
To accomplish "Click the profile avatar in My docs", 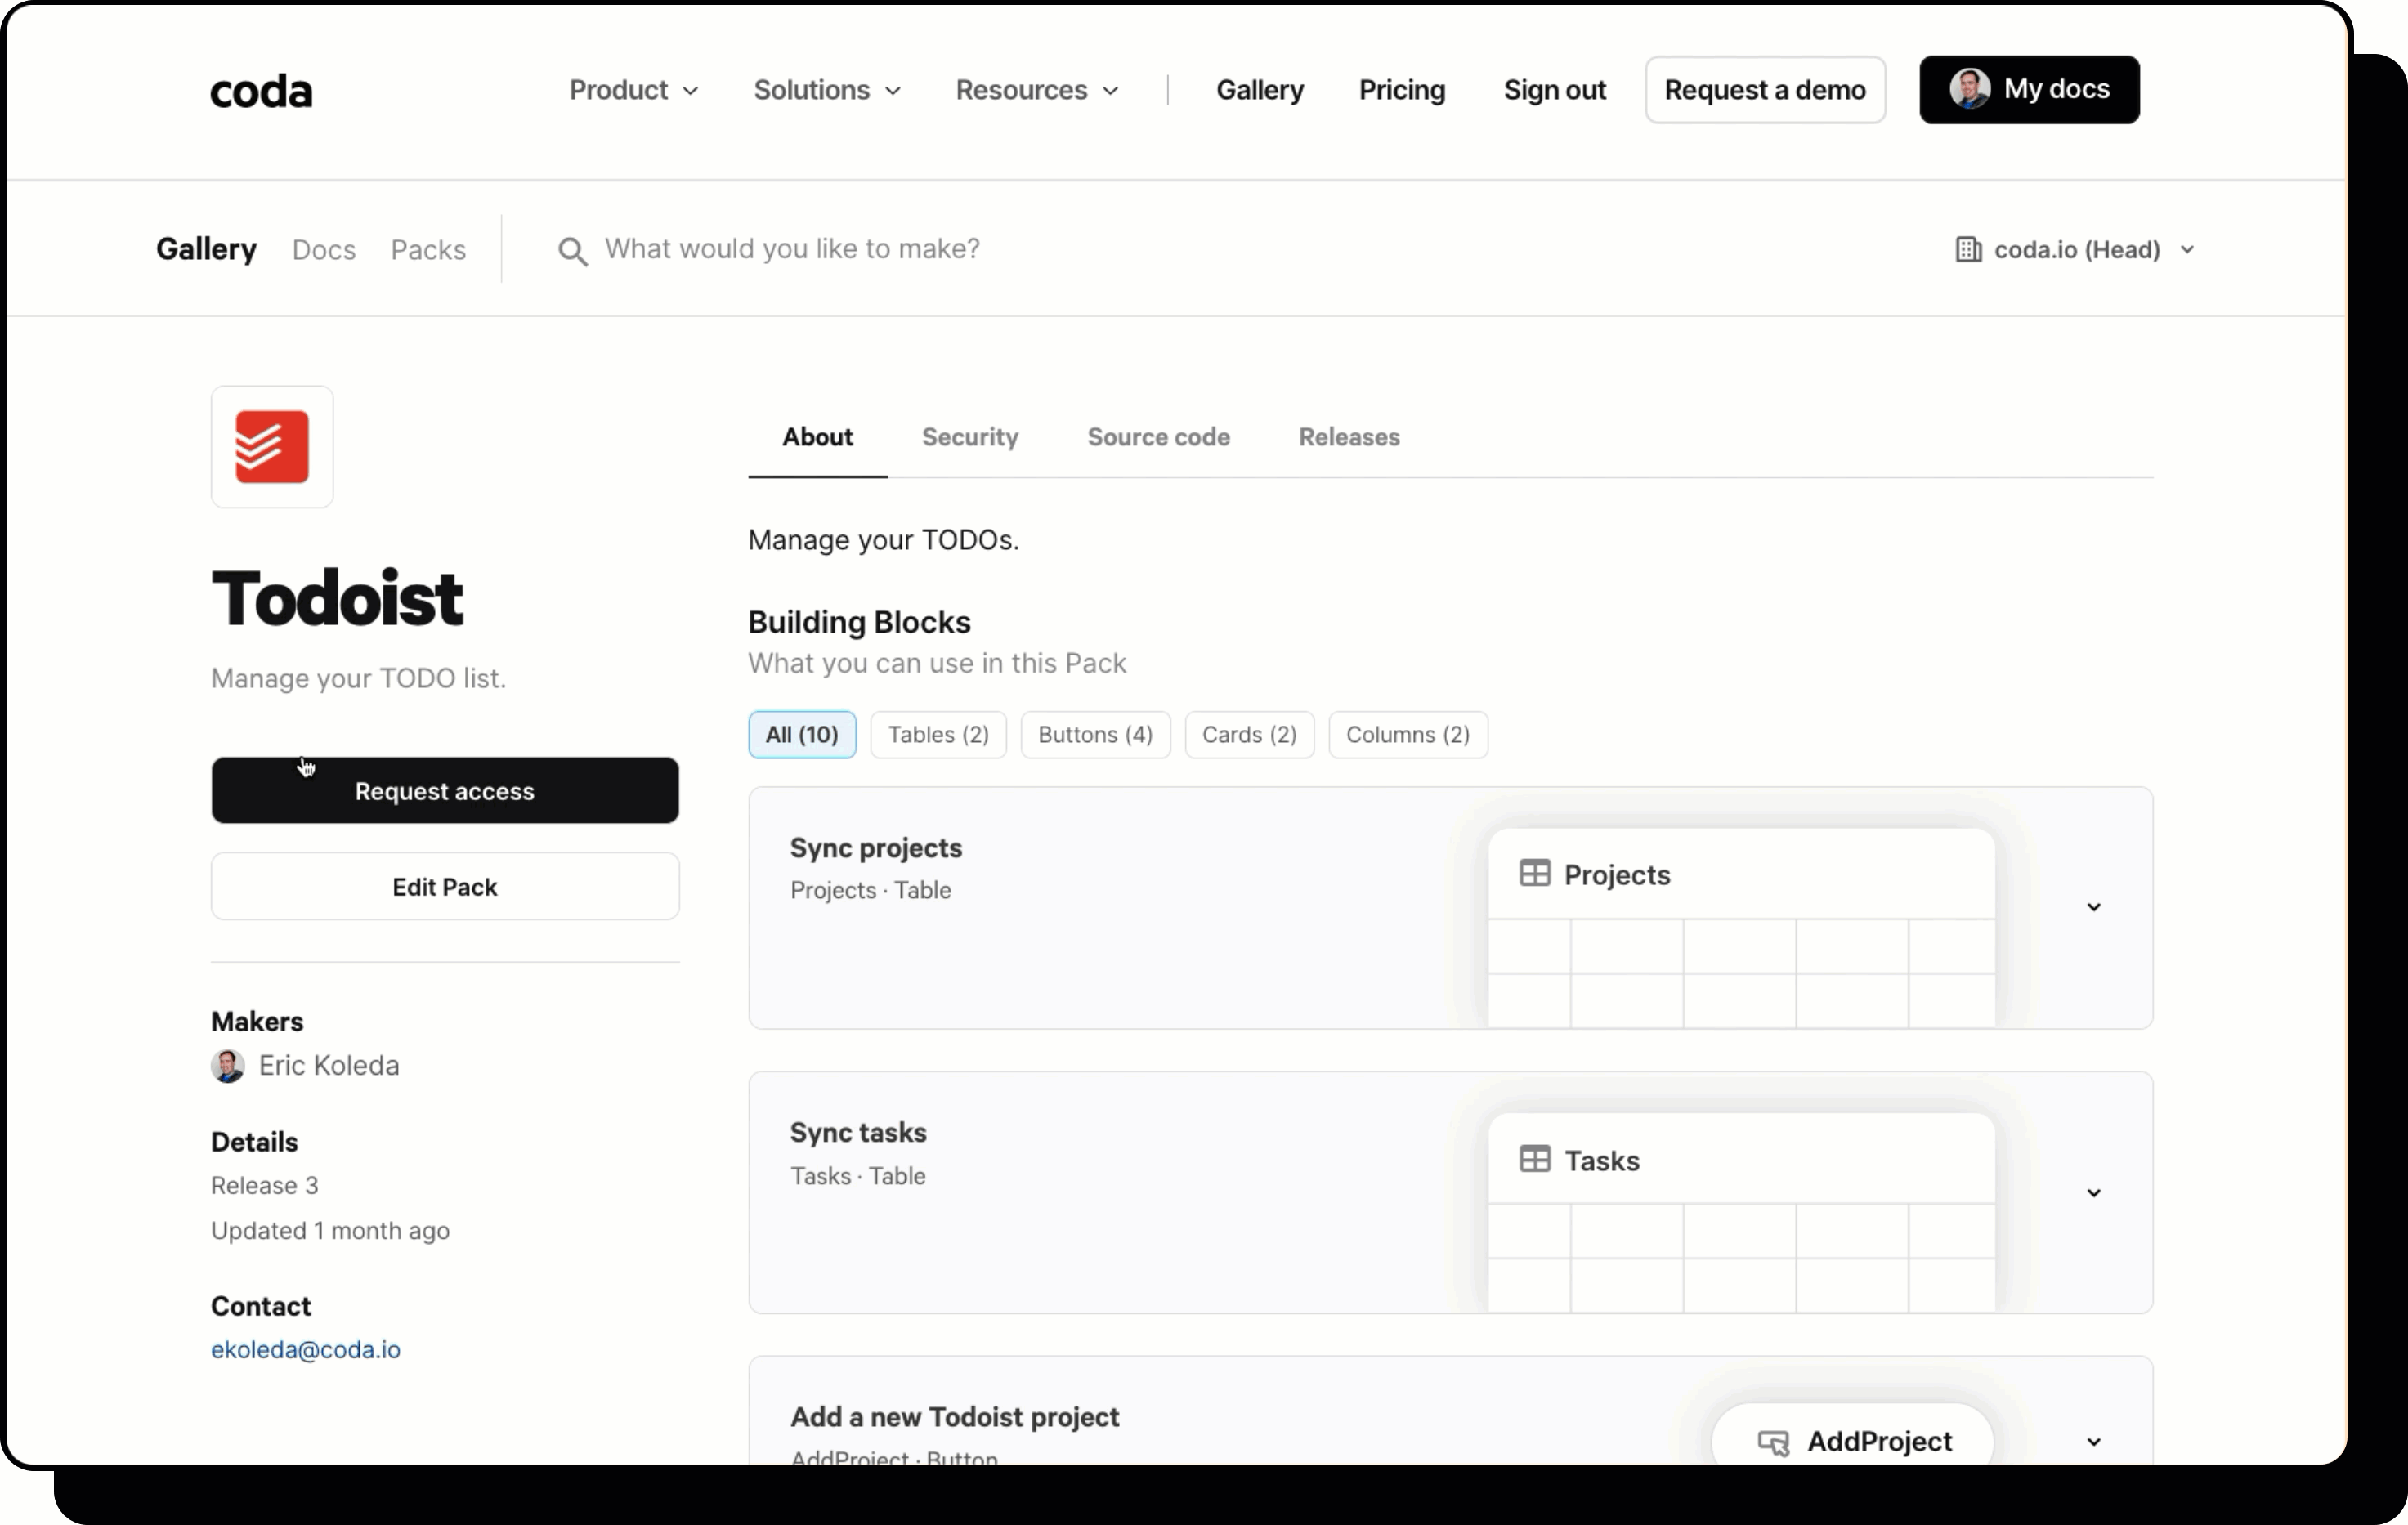I will click(1969, 89).
